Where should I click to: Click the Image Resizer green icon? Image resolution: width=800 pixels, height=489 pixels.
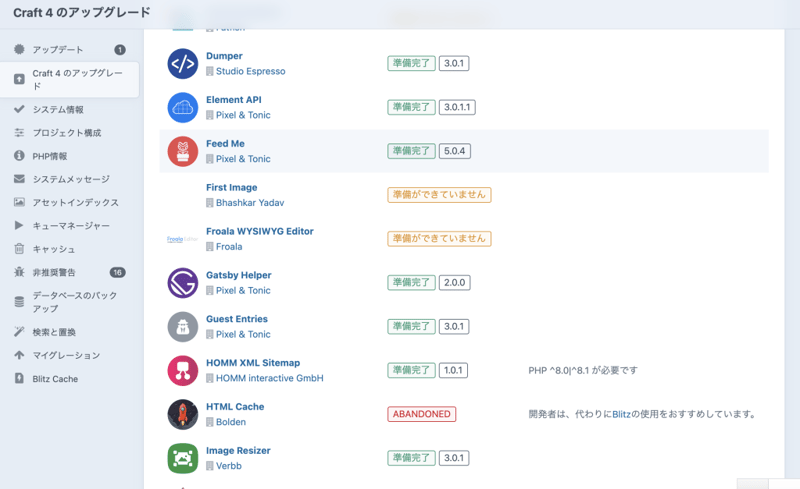(x=183, y=458)
